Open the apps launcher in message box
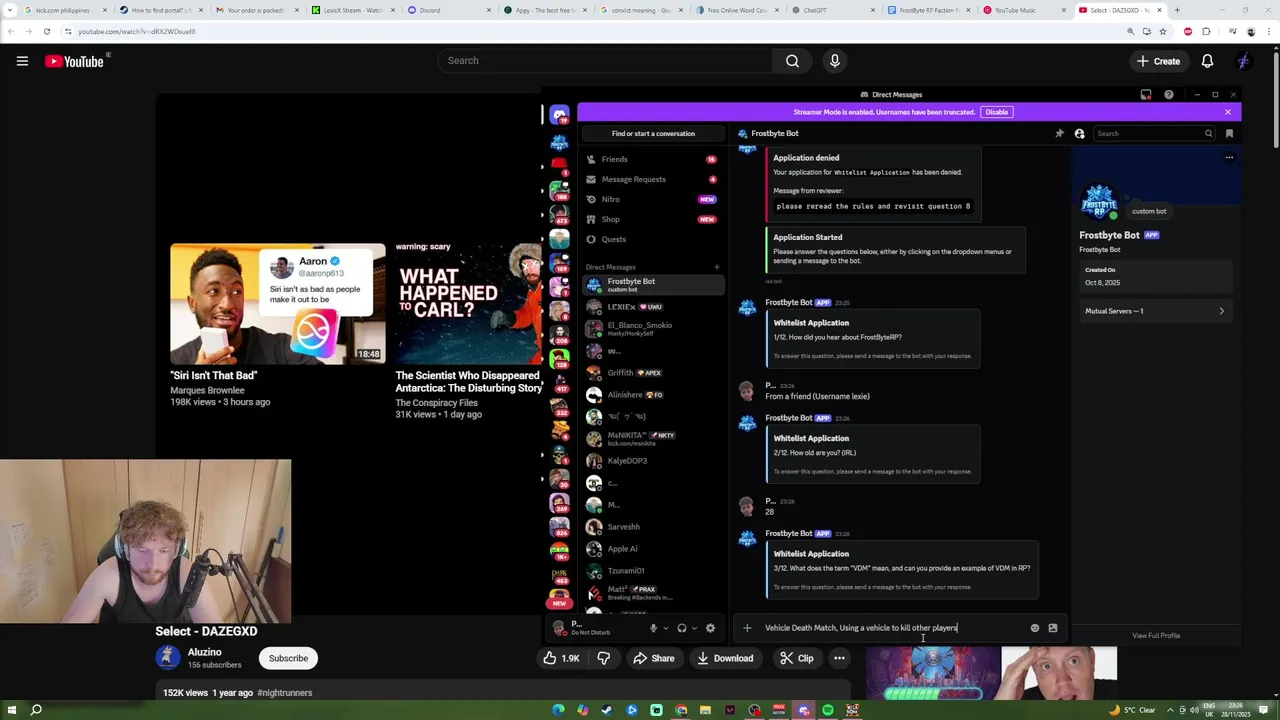The width and height of the screenshot is (1280, 720). click(x=1053, y=628)
